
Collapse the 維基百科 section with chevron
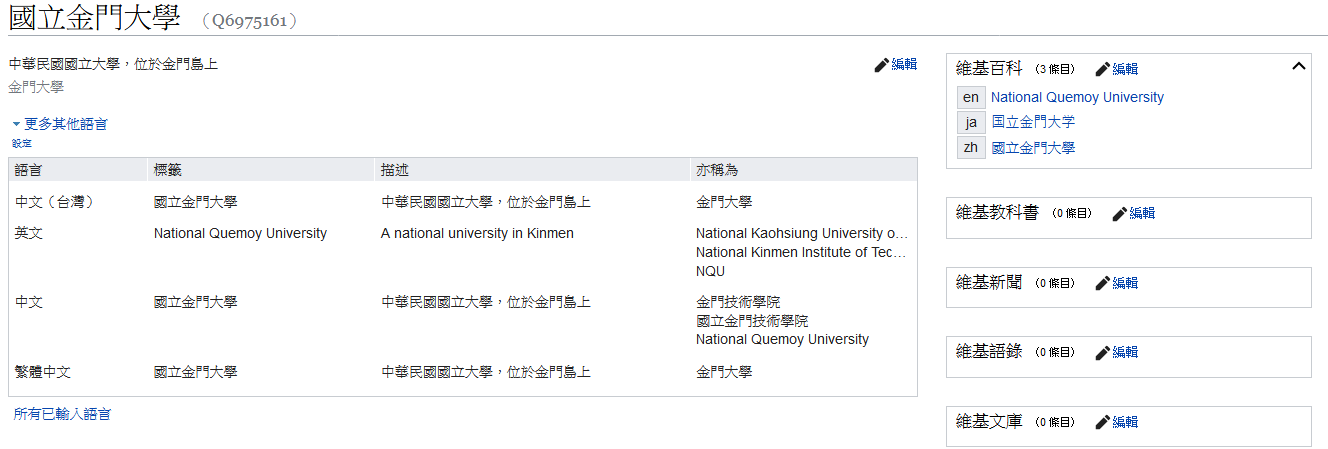[x=1299, y=66]
